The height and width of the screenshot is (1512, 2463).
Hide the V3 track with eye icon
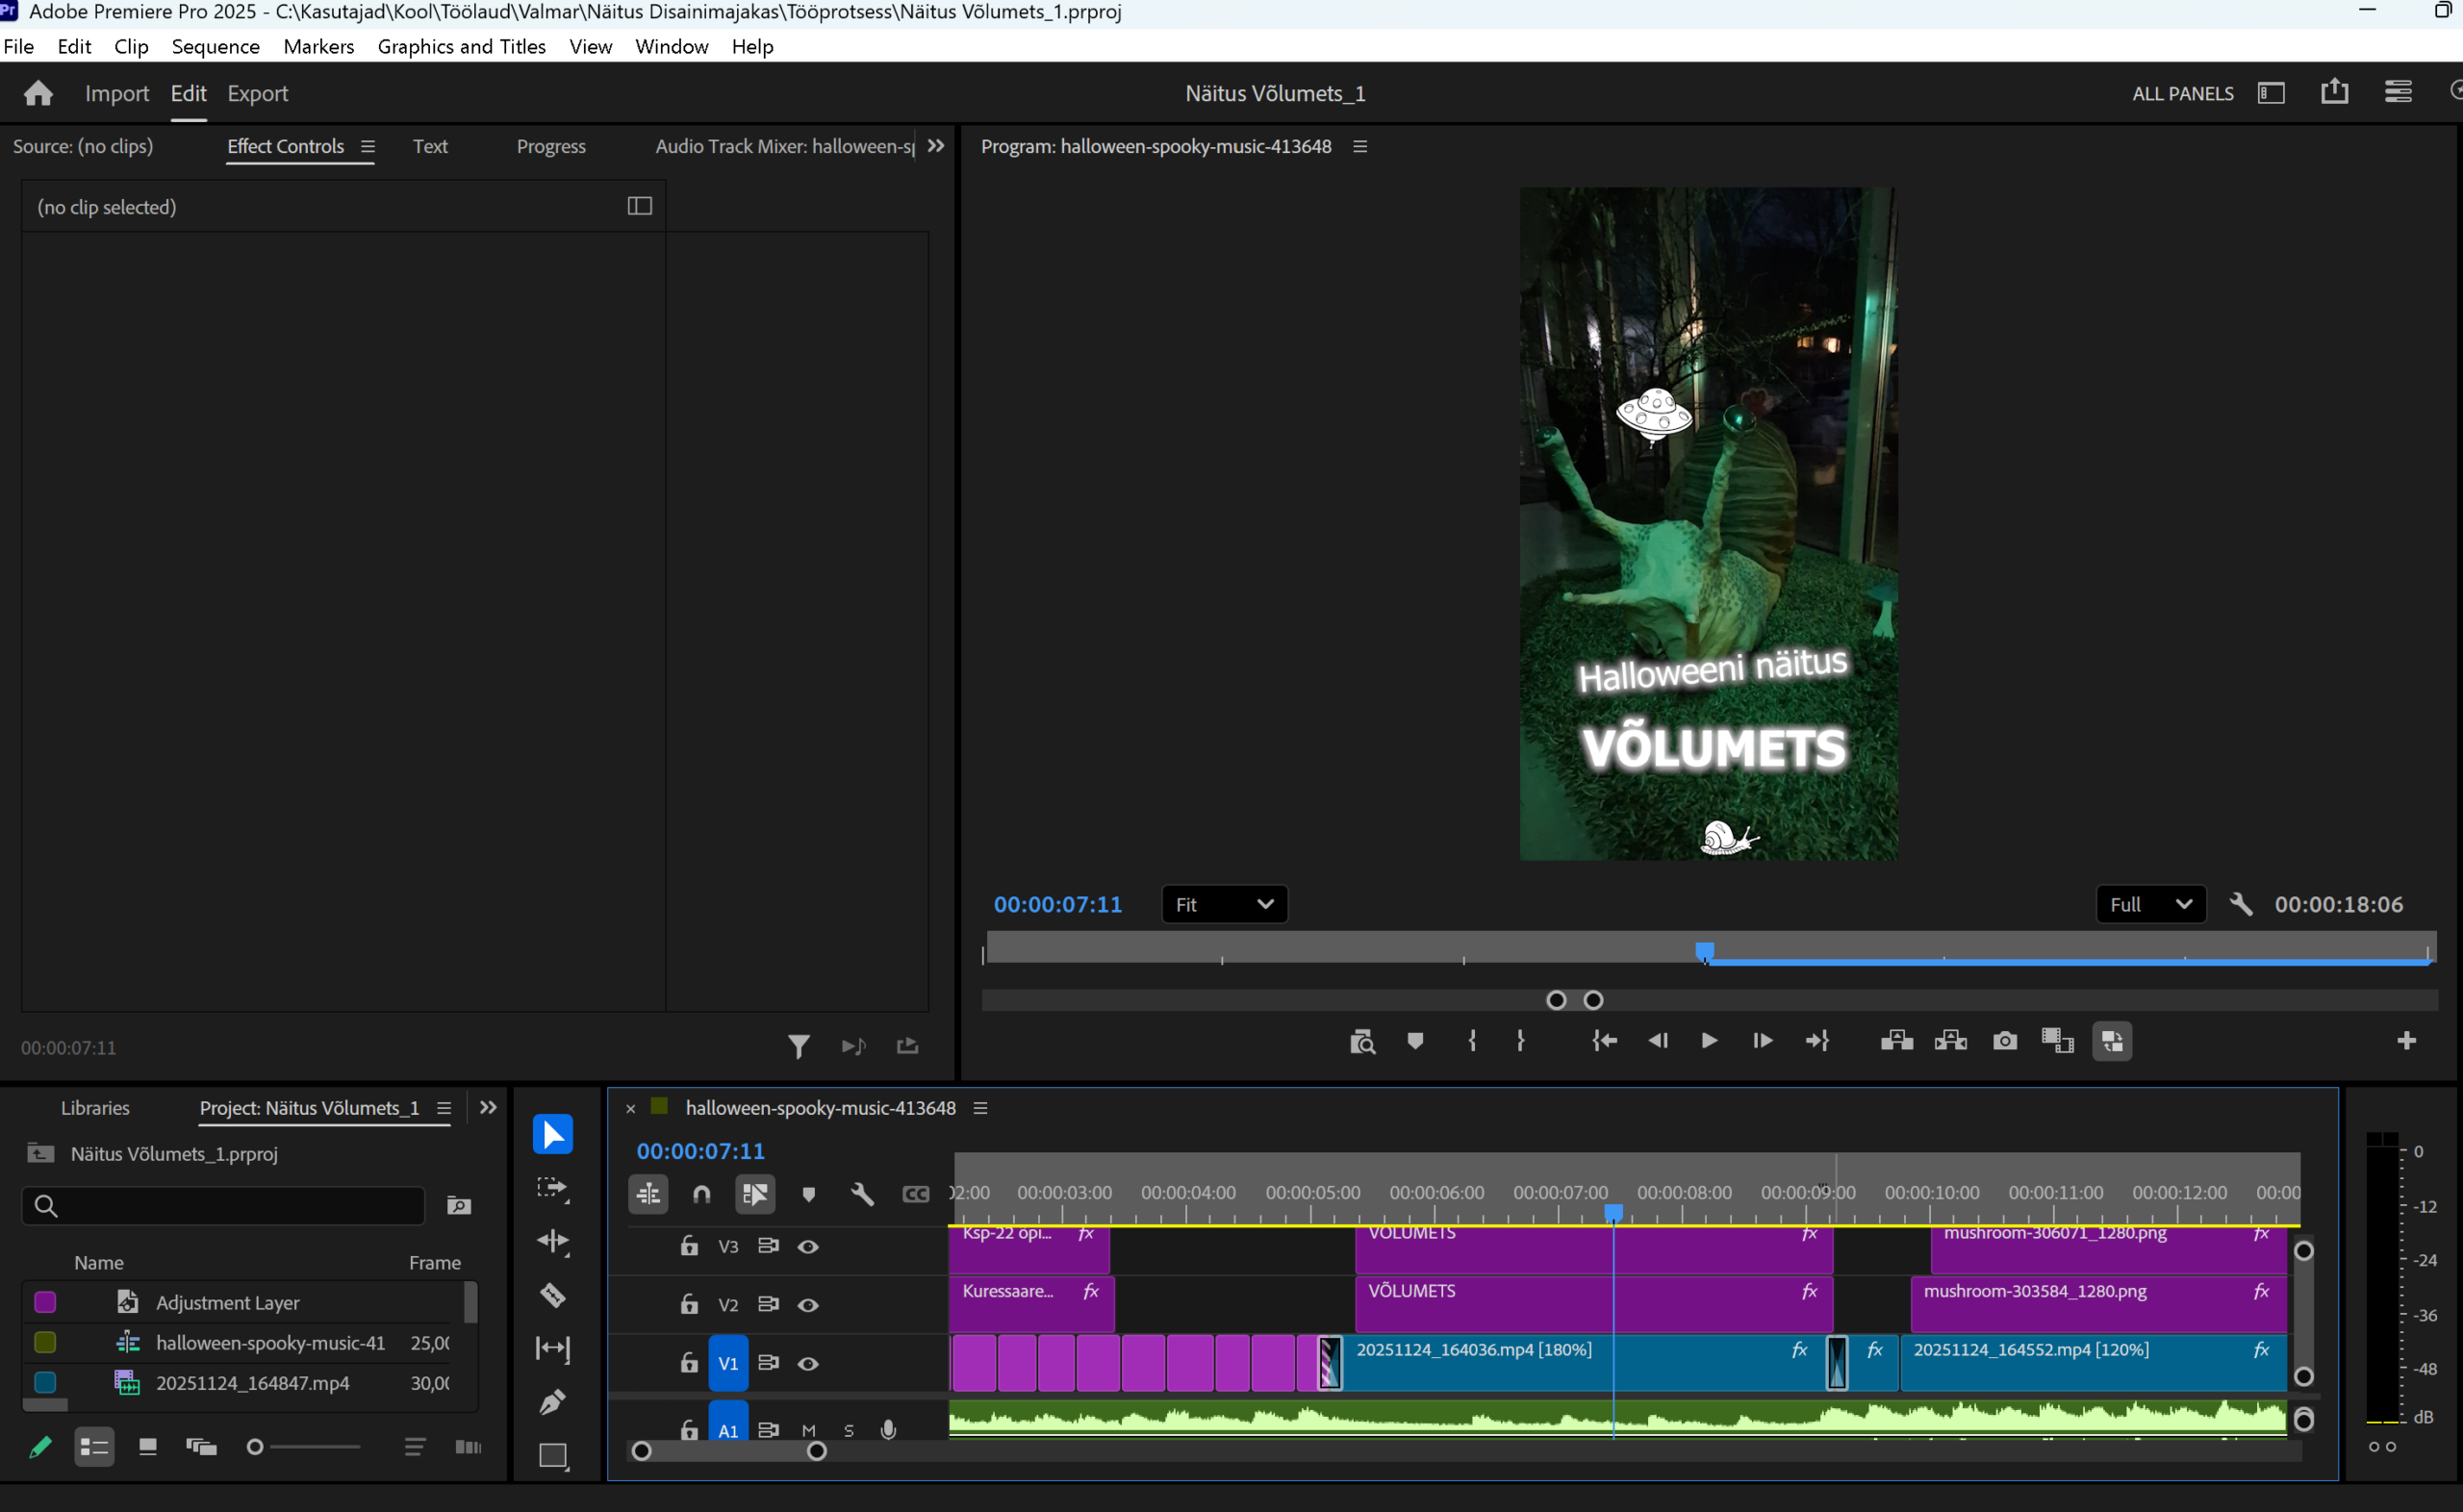coord(808,1247)
